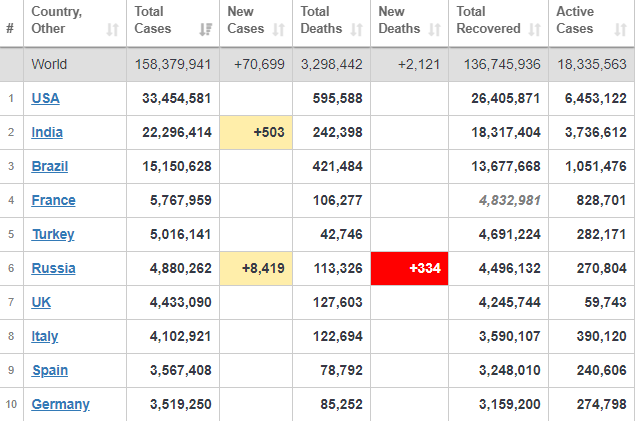Click India's highlighted +503 new cases
Viewport: 635px width, 421px height.
(256, 132)
